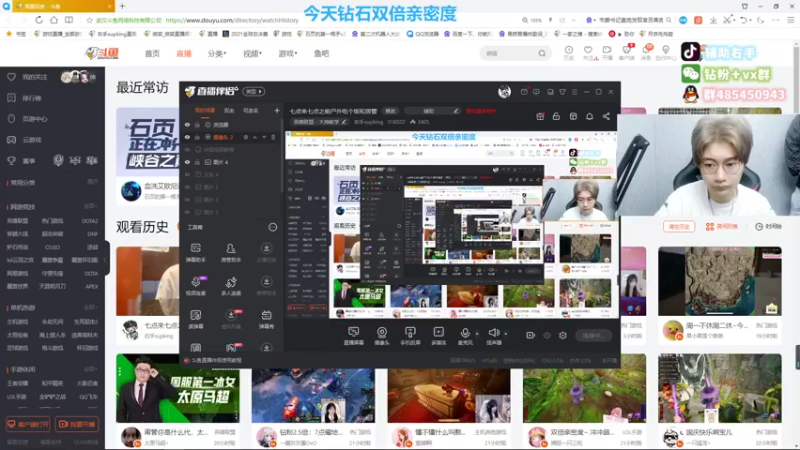The width and height of the screenshot is (800, 450).
Task: Toggle the preview eye icon in bottom bar
Action: tap(547, 335)
